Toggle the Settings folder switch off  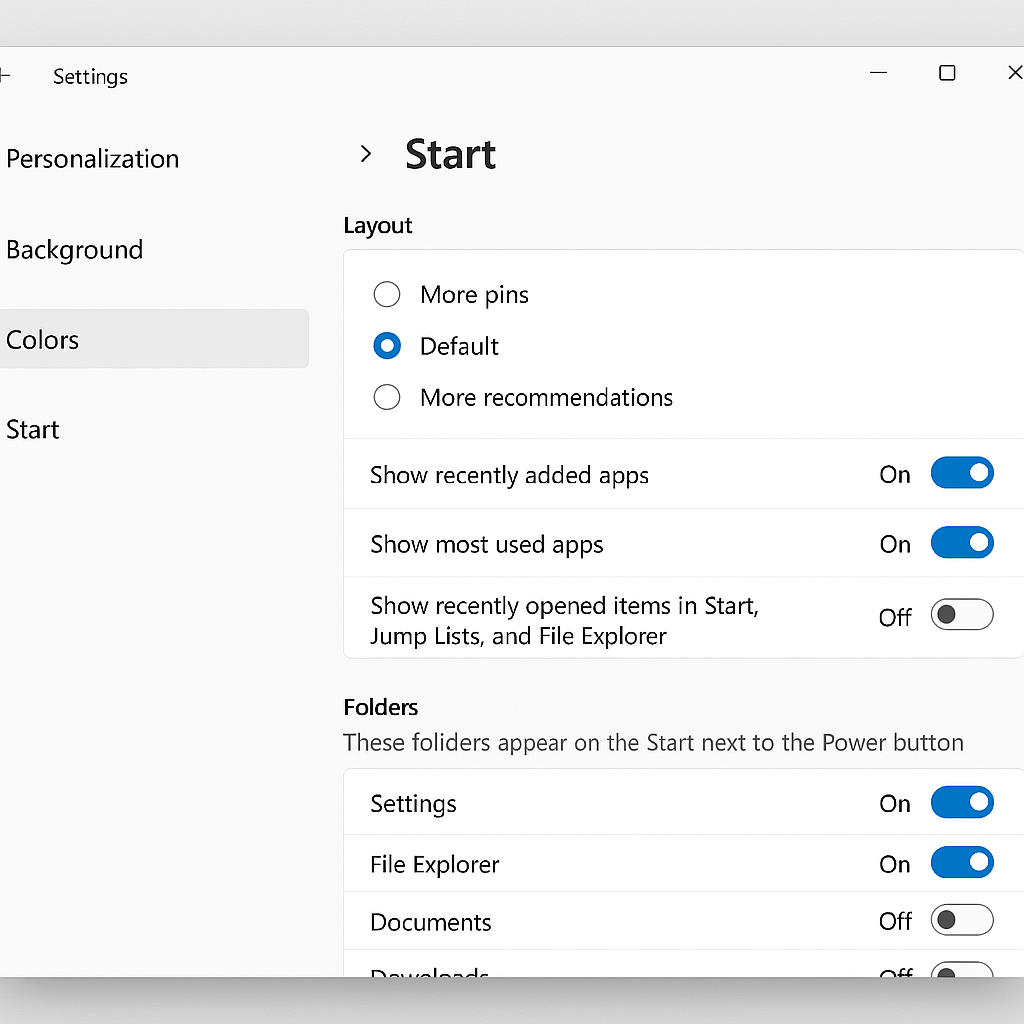coord(962,803)
